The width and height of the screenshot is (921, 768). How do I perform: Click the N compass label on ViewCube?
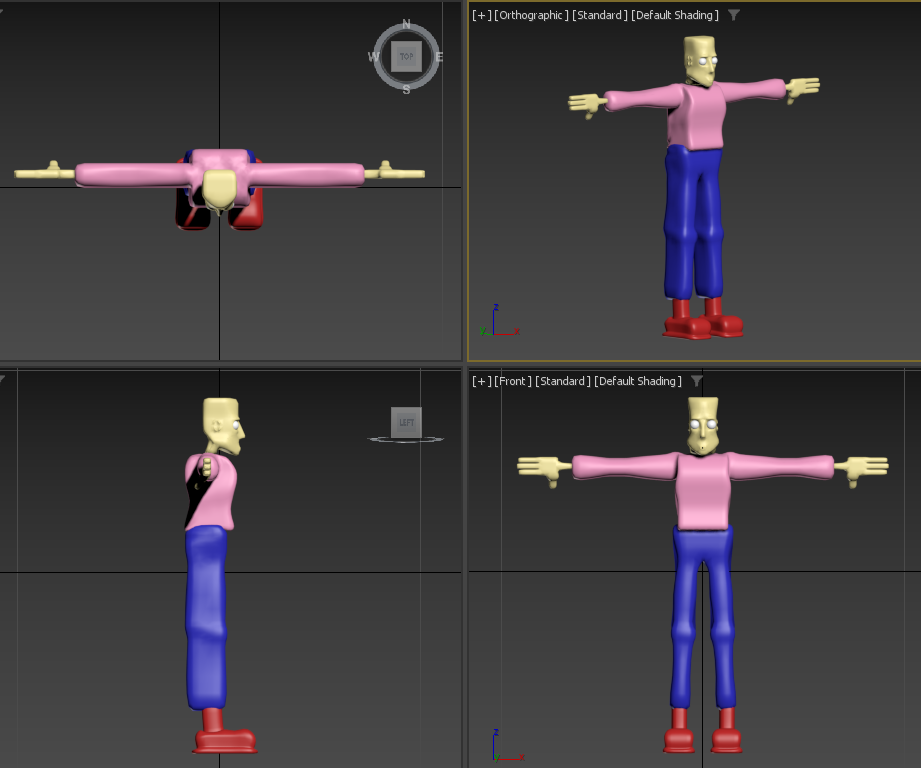point(406,24)
